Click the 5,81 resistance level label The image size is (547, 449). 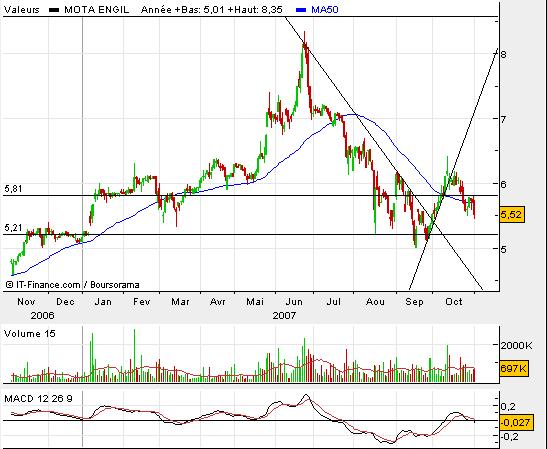click(13, 189)
